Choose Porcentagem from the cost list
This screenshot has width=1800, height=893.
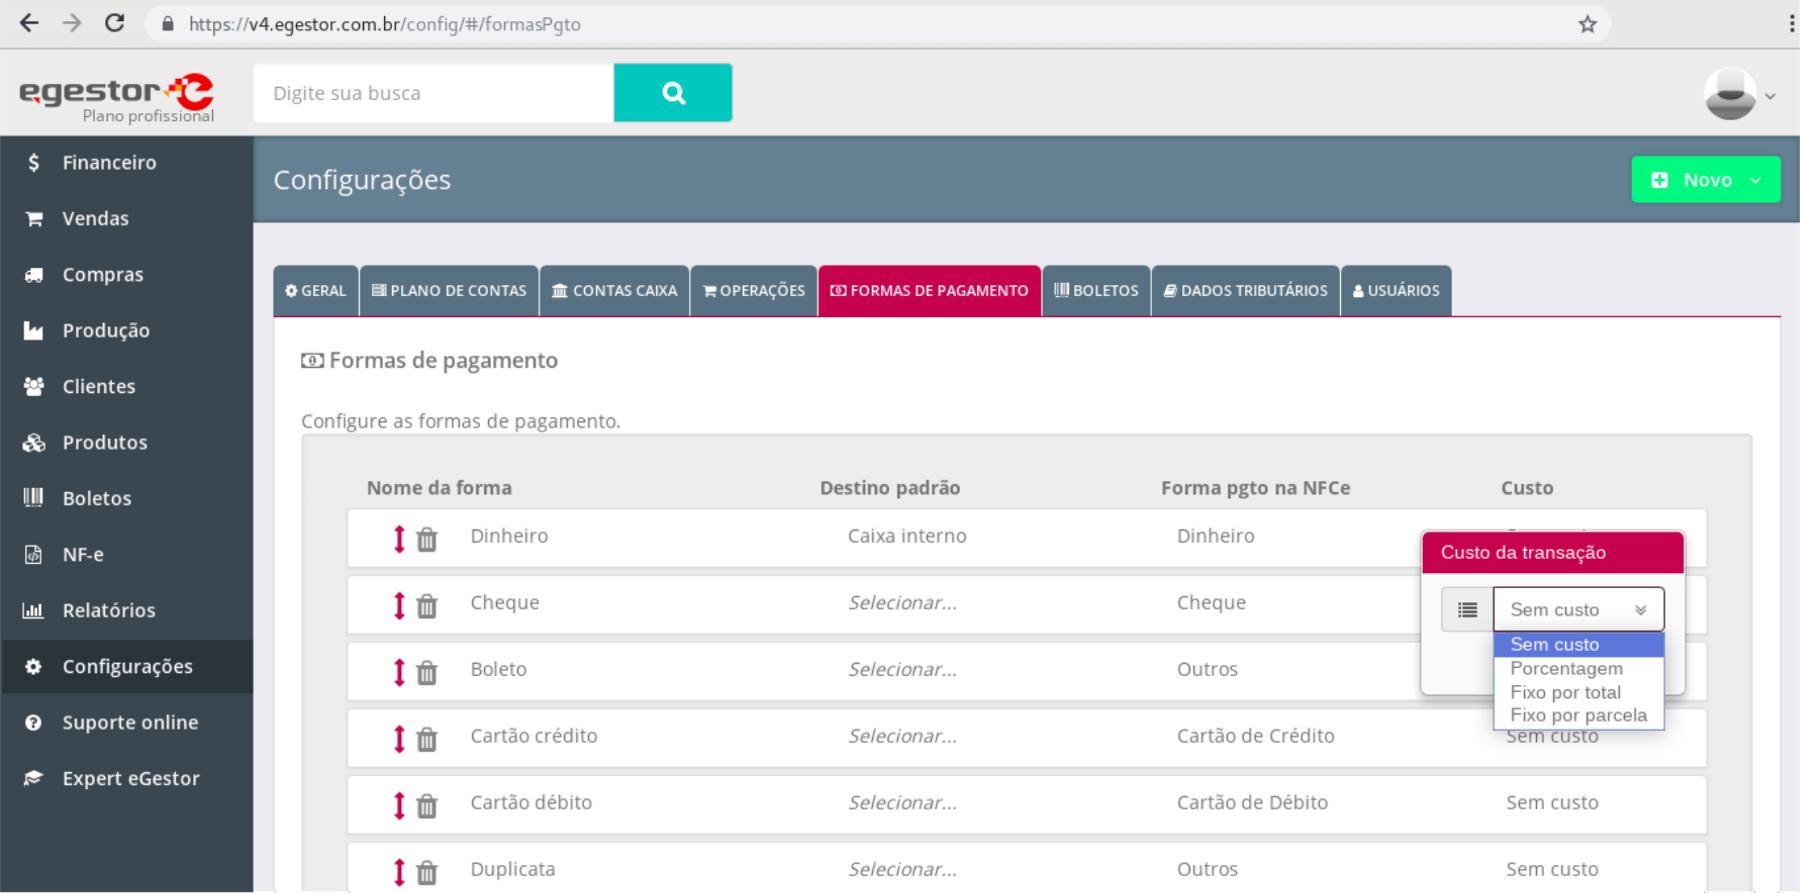pos(1578,668)
